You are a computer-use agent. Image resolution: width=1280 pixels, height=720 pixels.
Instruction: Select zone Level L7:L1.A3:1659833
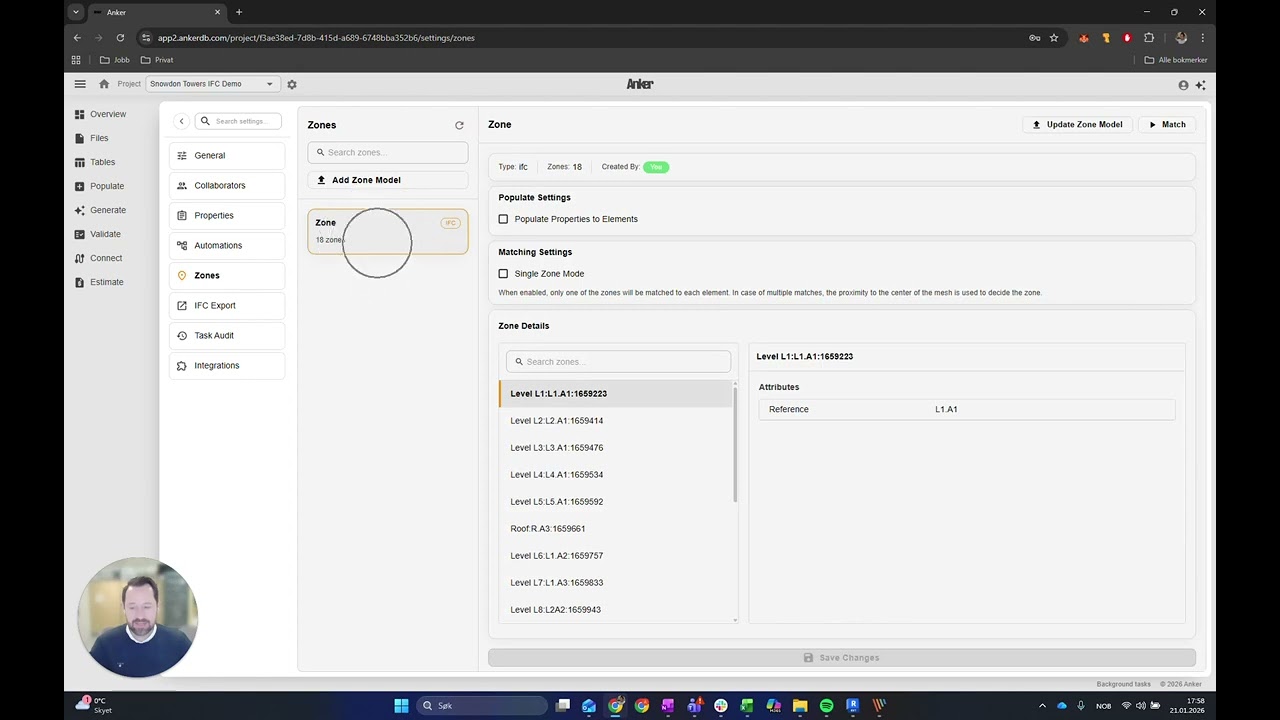pos(615,583)
